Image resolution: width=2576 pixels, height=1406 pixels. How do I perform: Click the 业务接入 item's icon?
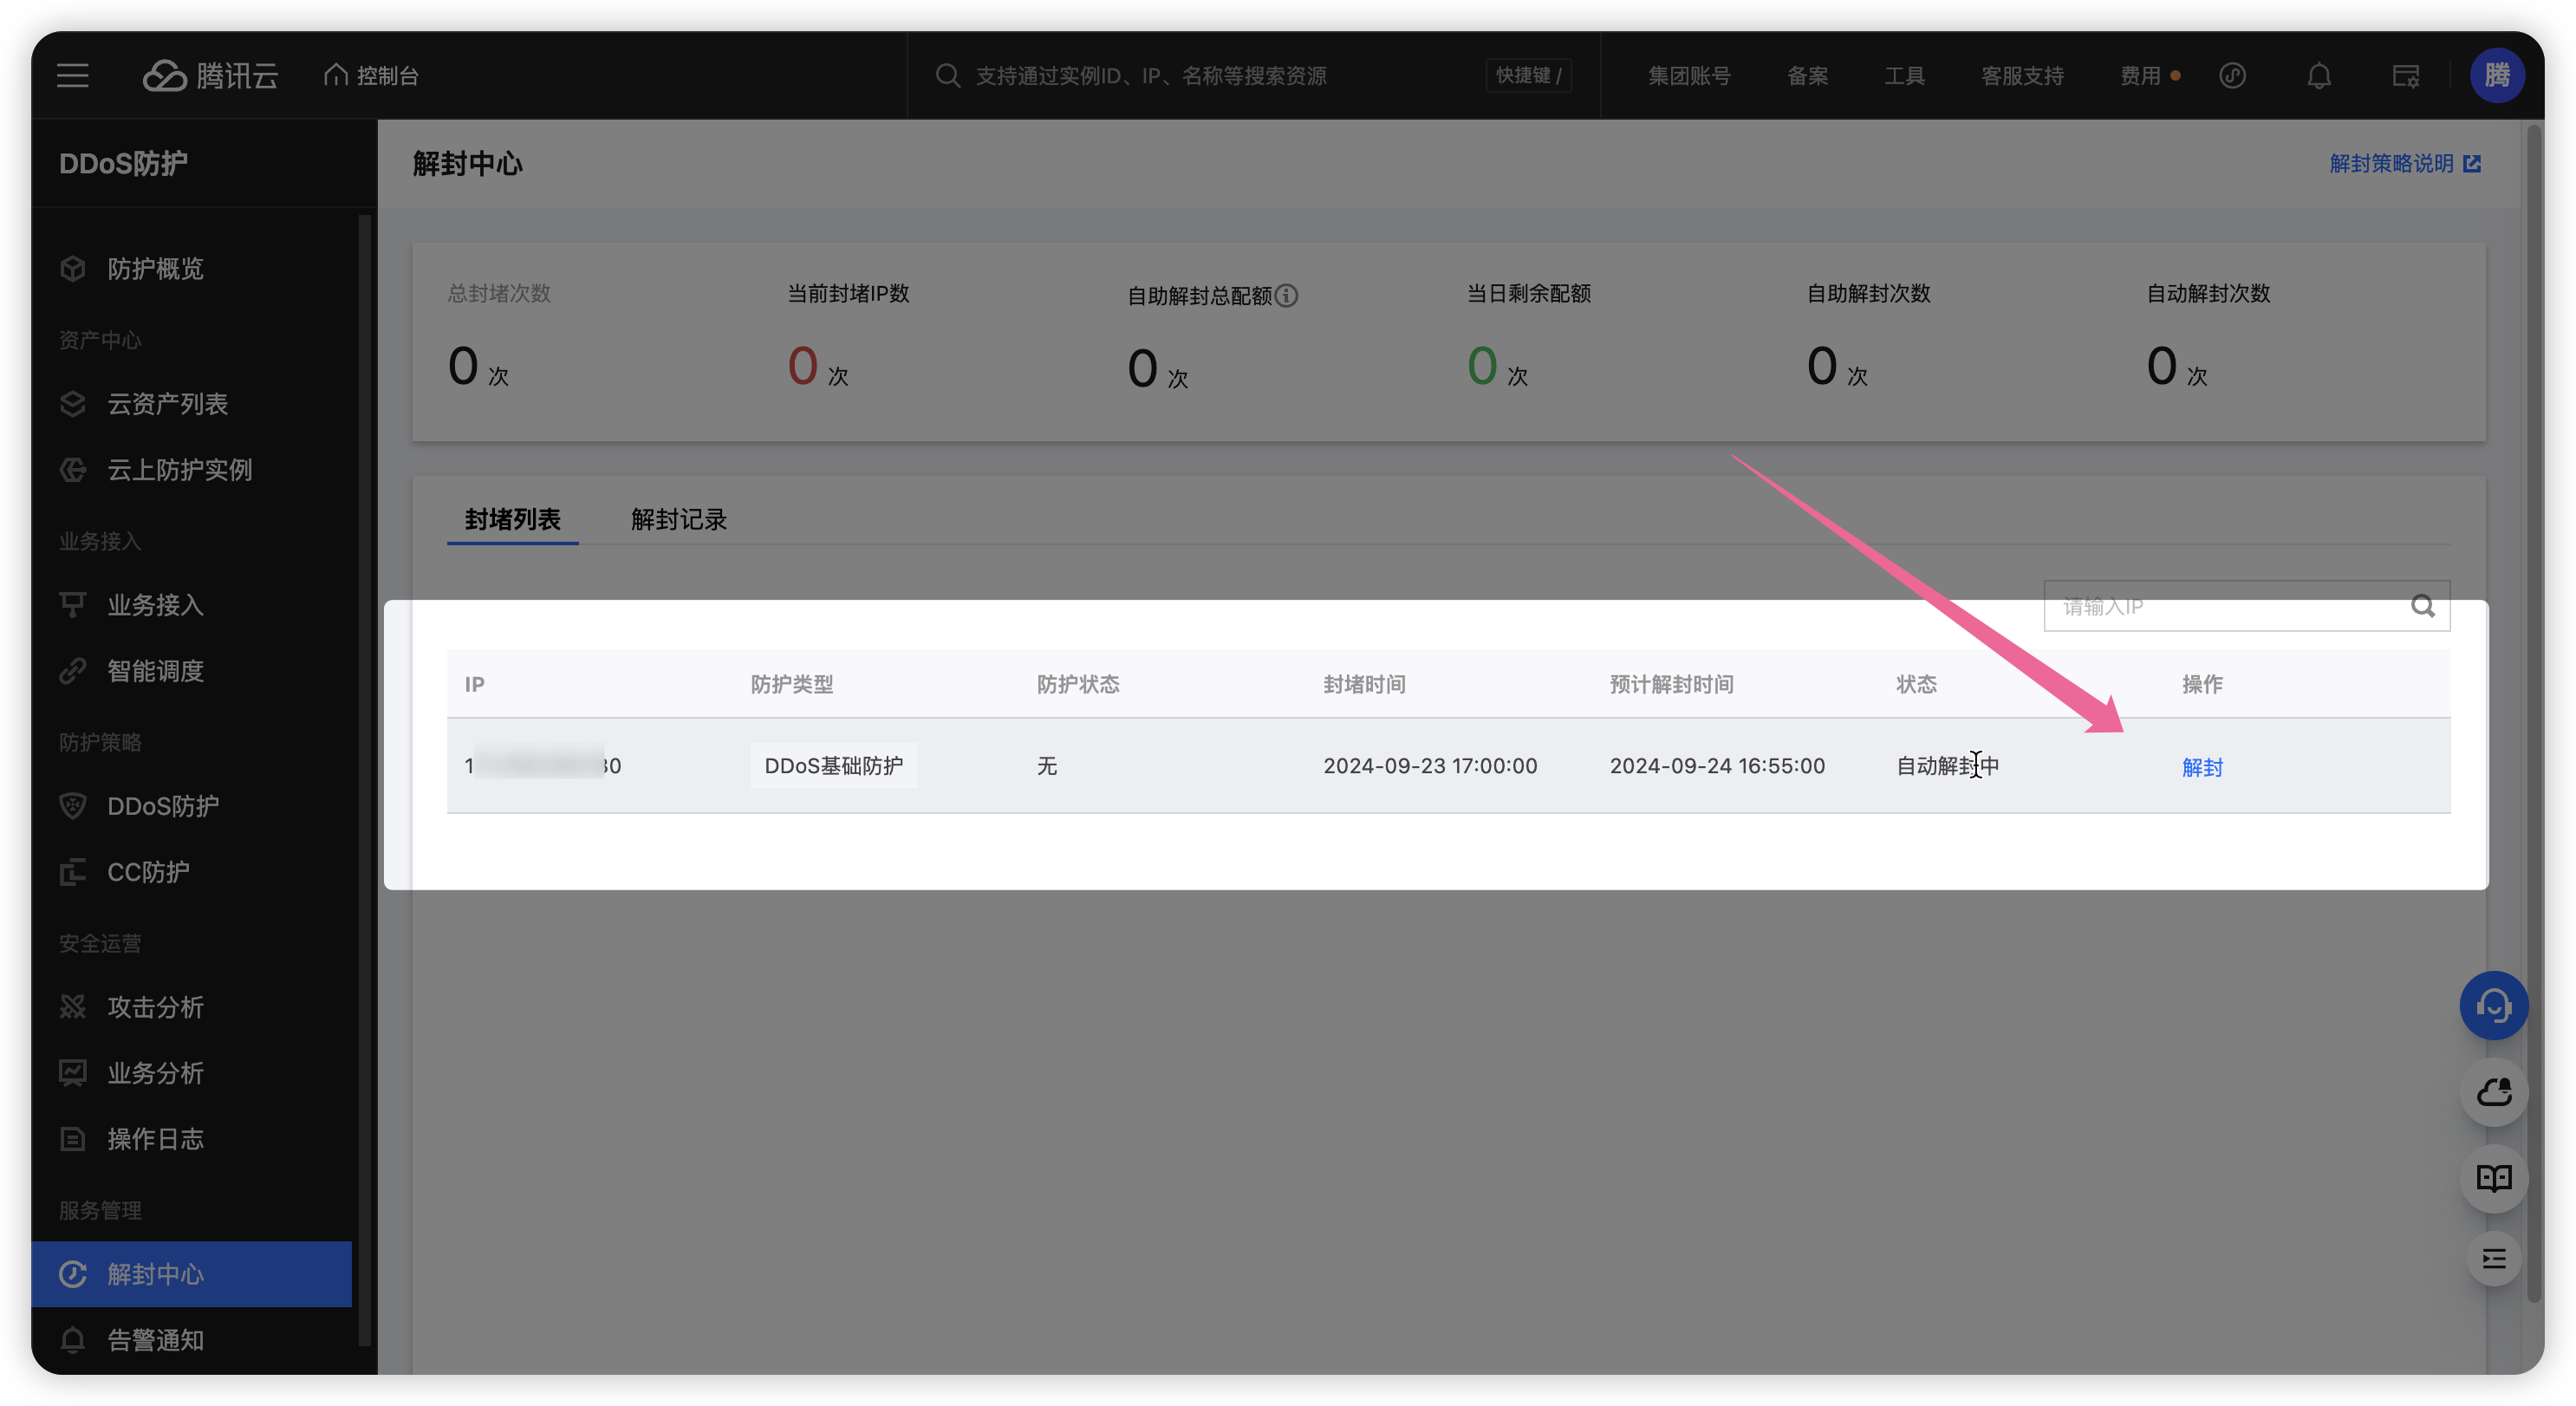pyautogui.click(x=73, y=605)
